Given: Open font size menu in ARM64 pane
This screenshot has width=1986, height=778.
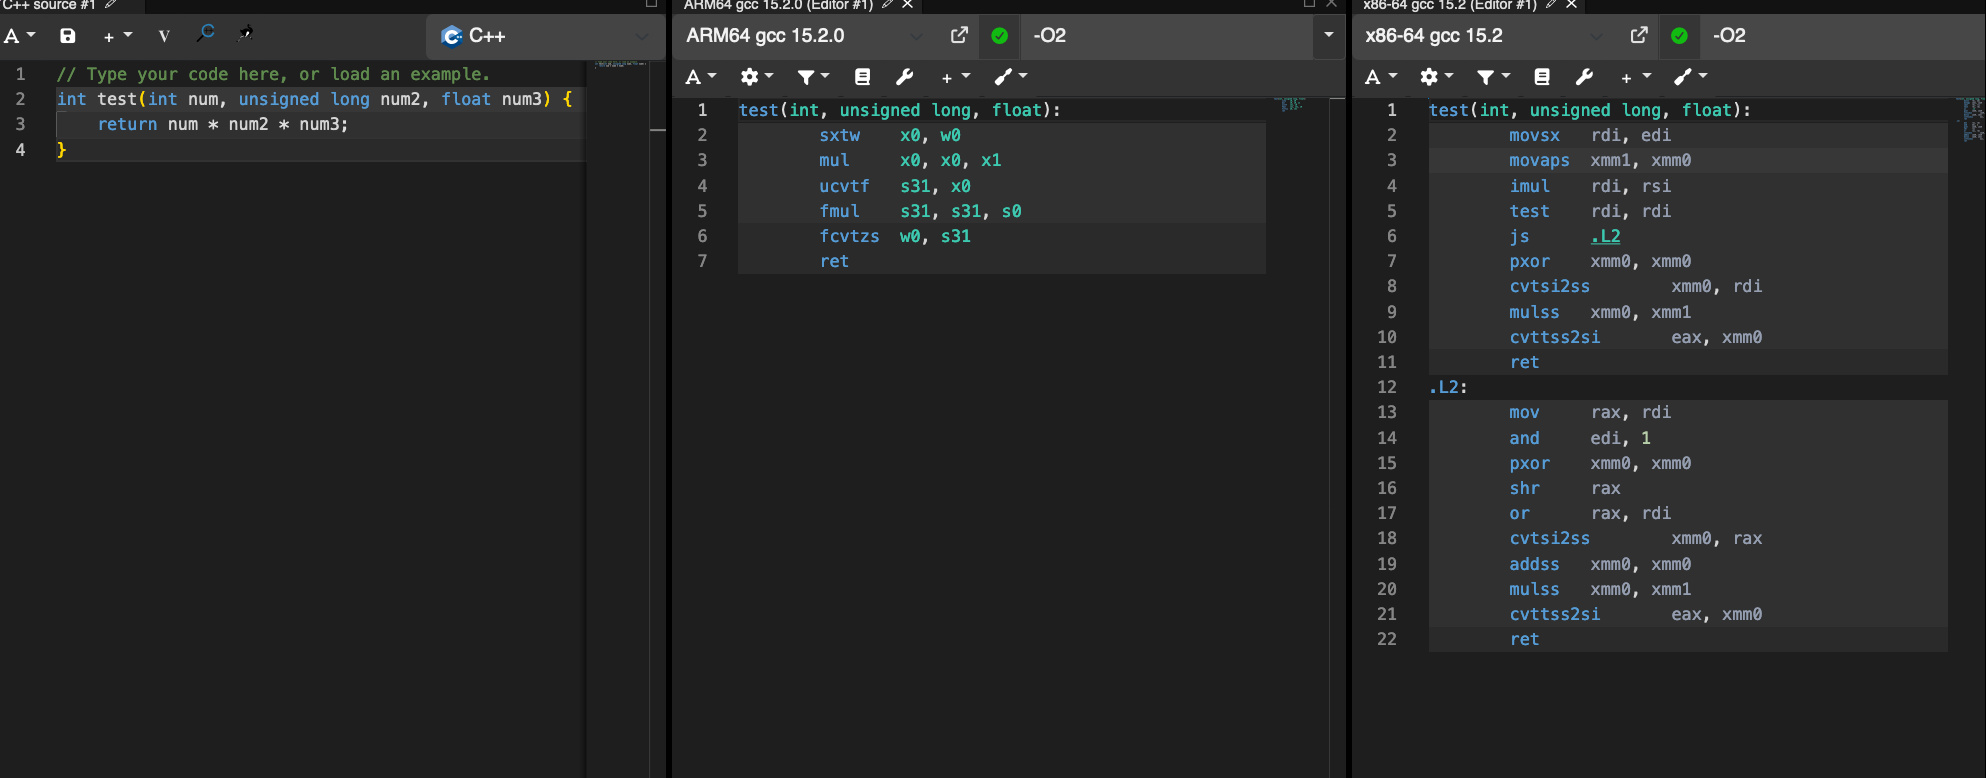Looking at the screenshot, I should point(701,77).
